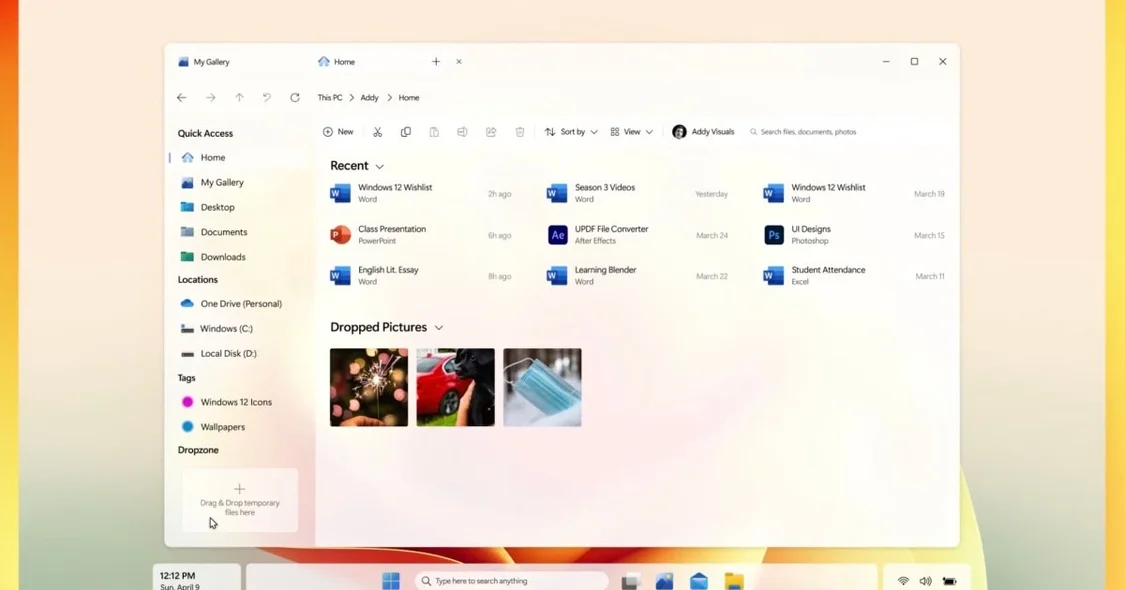Collapse the Recent section chevron

pos(380,167)
